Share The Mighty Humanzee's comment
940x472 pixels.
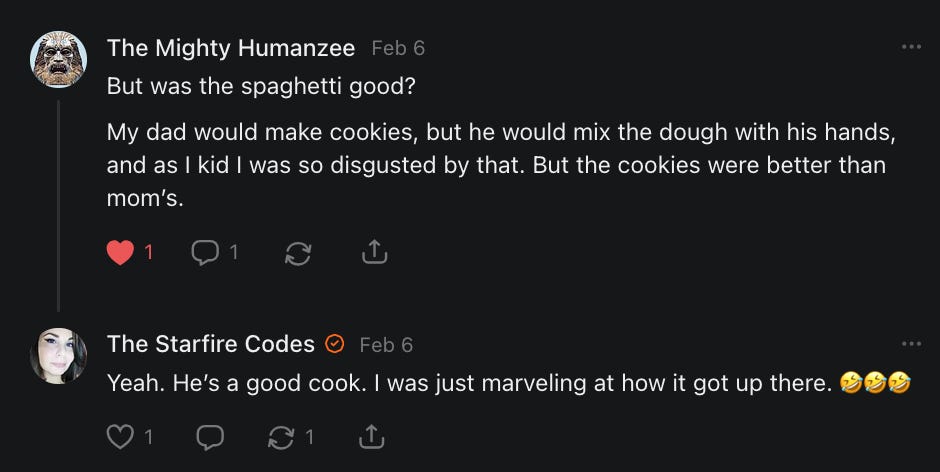coord(373,253)
